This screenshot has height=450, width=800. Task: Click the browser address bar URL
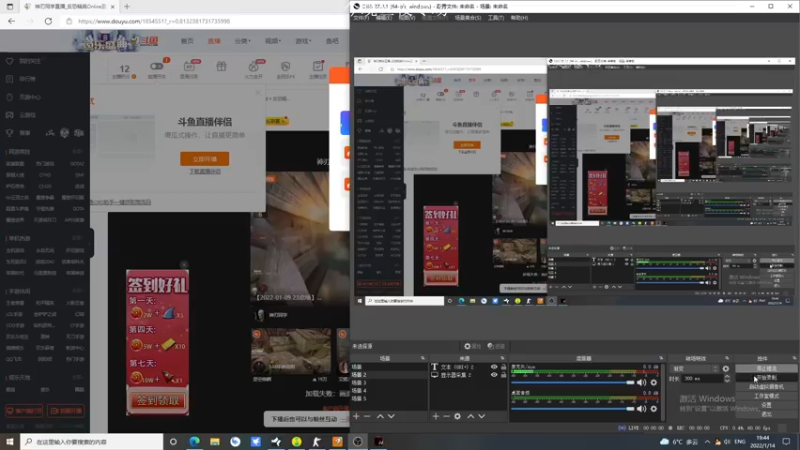[154, 21]
